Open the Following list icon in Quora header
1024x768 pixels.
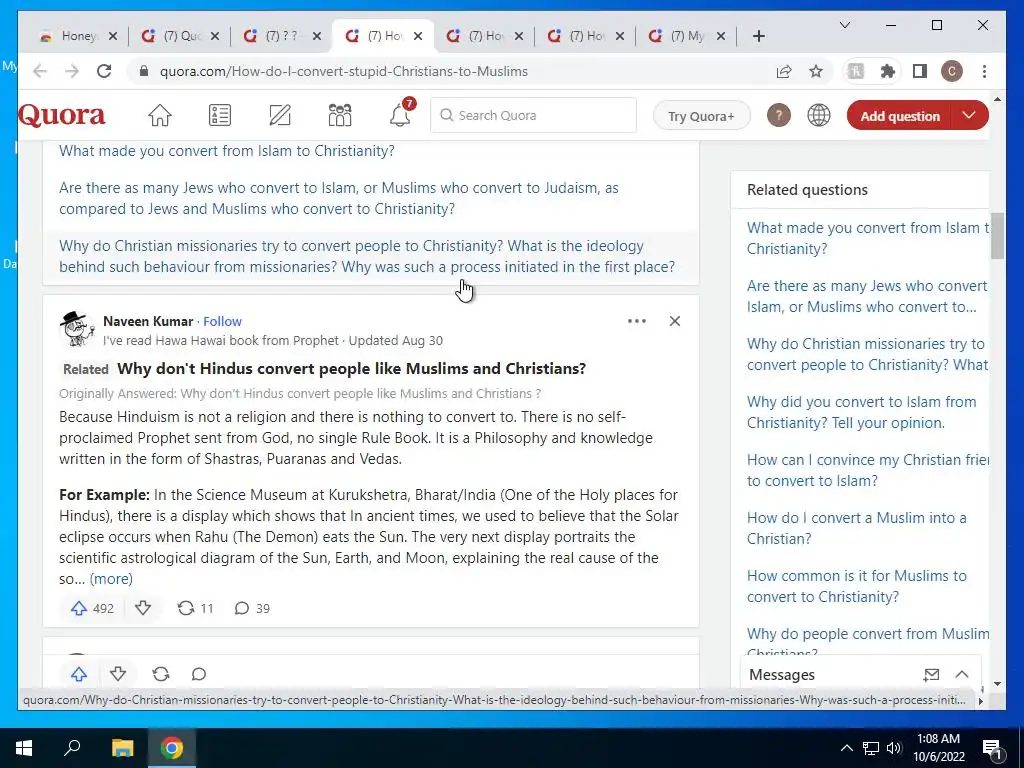coord(219,116)
